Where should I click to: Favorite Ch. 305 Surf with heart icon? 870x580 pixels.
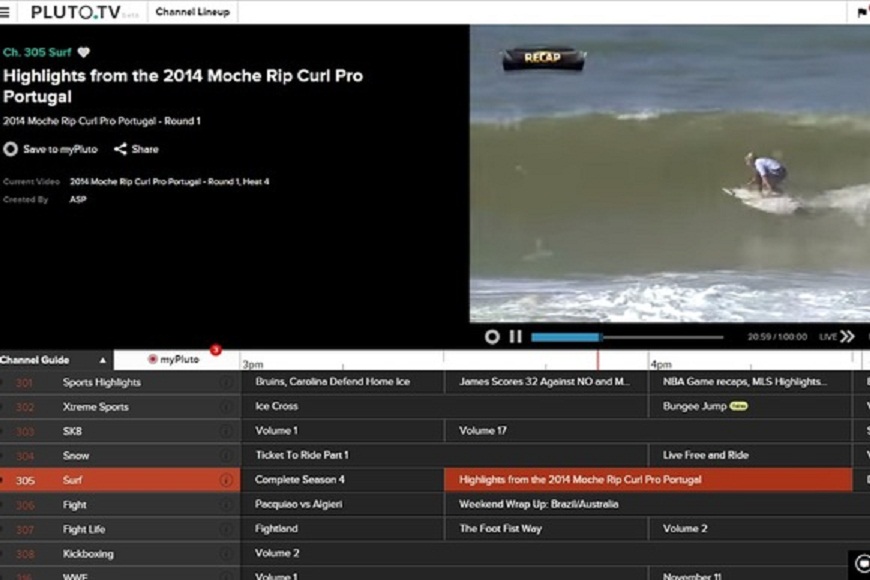84,52
